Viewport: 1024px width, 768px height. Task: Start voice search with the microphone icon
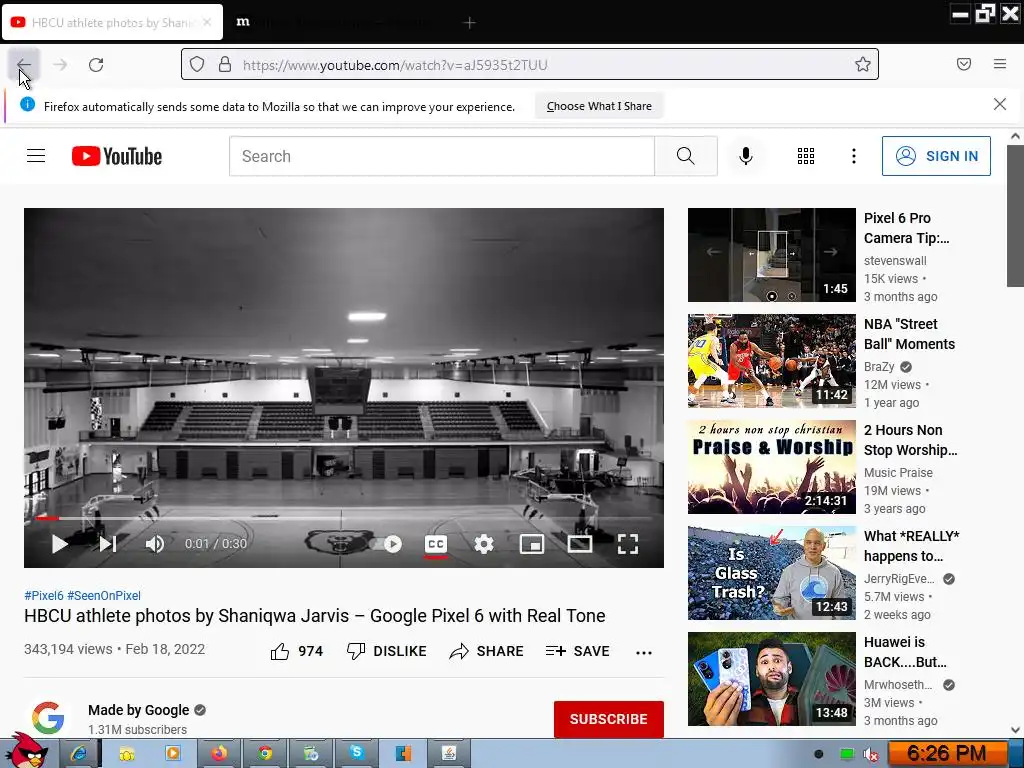(x=746, y=156)
